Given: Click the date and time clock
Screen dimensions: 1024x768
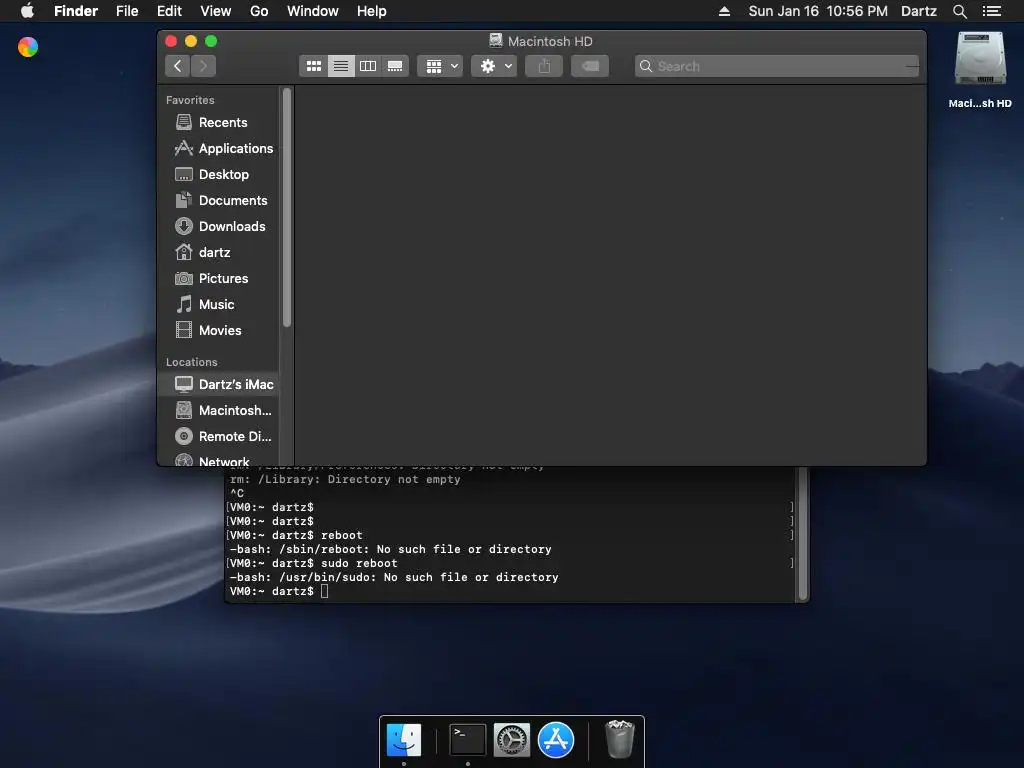Looking at the screenshot, I should tap(818, 11).
